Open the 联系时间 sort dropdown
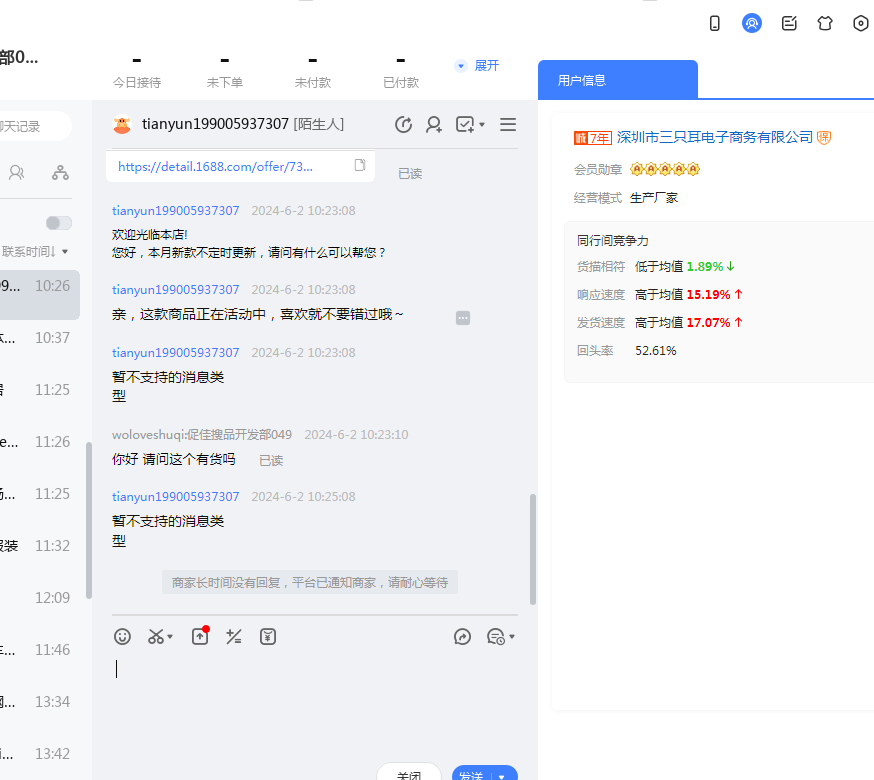This screenshot has height=780, width=874. pos(36,251)
